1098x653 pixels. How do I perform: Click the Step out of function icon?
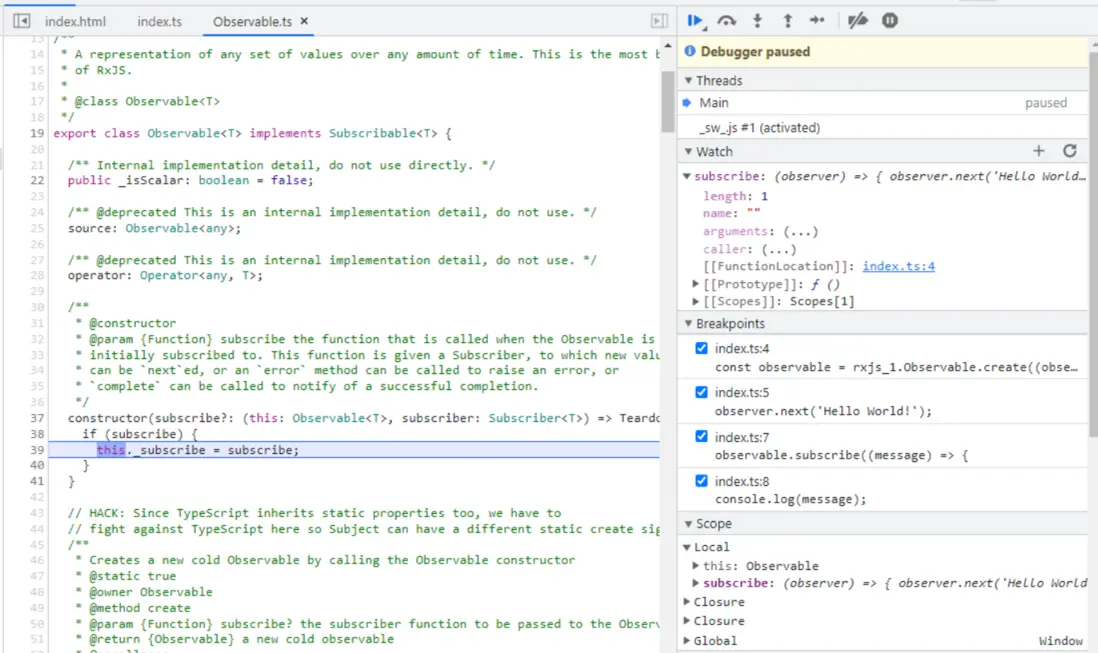pyautogui.click(x=787, y=20)
